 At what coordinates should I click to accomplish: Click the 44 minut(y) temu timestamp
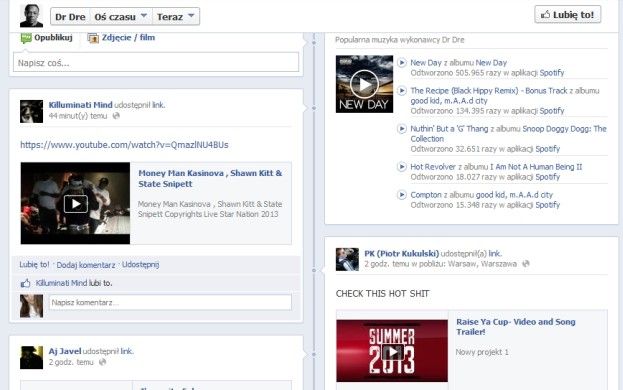[78, 116]
